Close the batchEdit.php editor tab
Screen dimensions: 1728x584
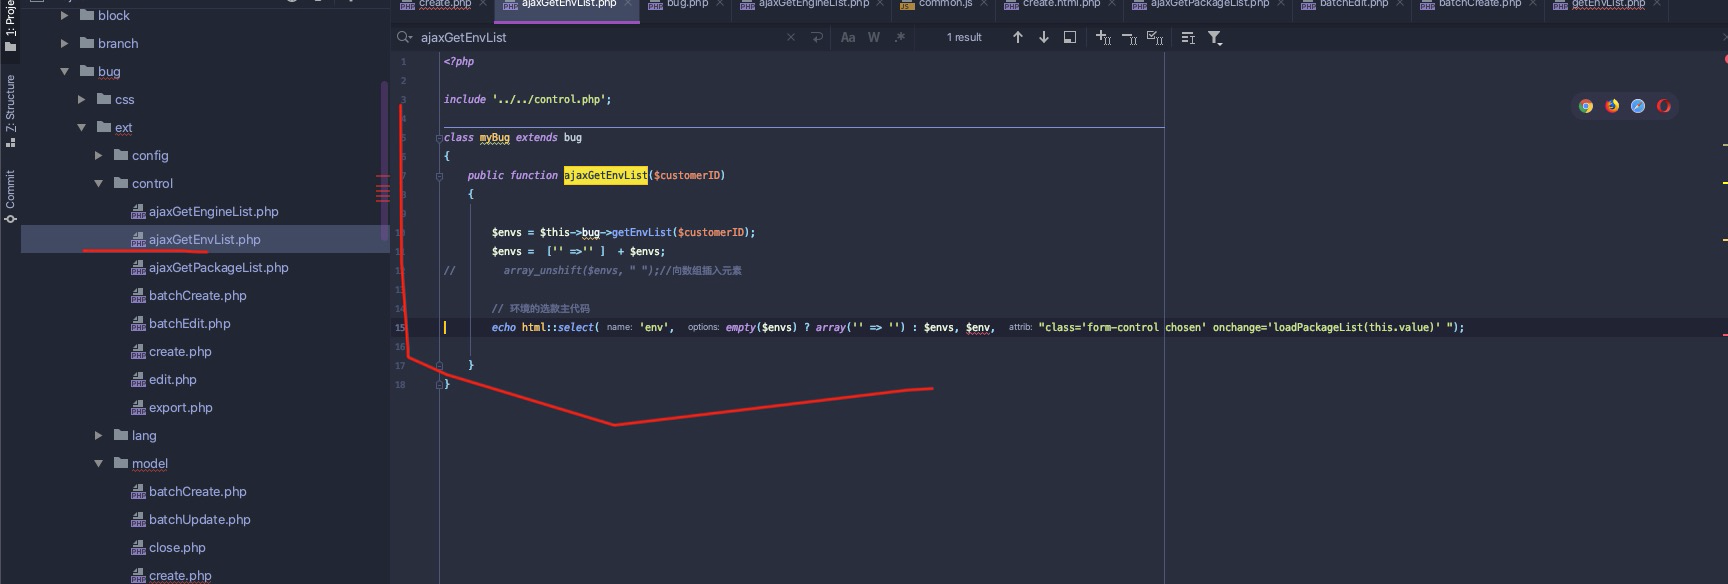[1401, 4]
